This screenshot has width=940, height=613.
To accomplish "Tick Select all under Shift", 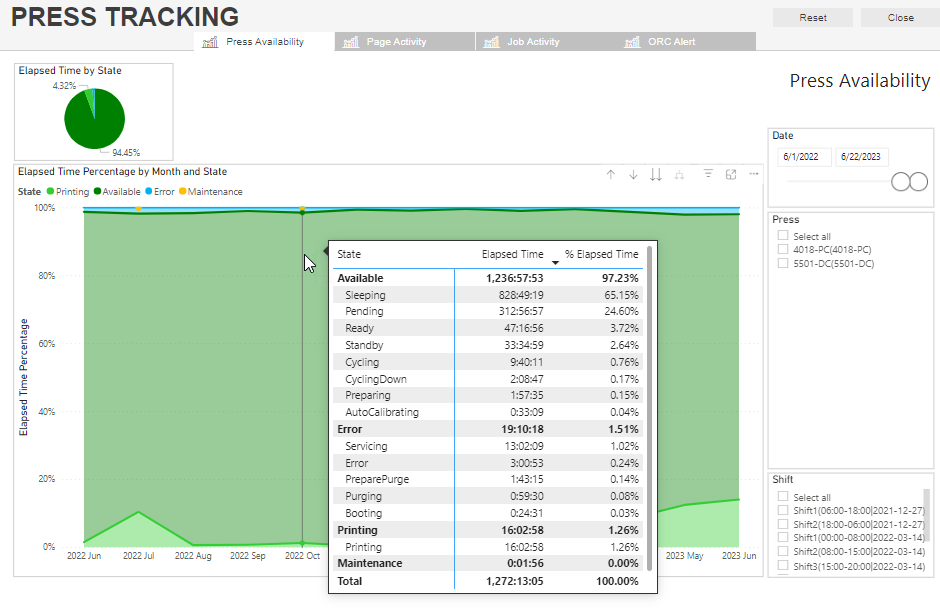I will (784, 497).
